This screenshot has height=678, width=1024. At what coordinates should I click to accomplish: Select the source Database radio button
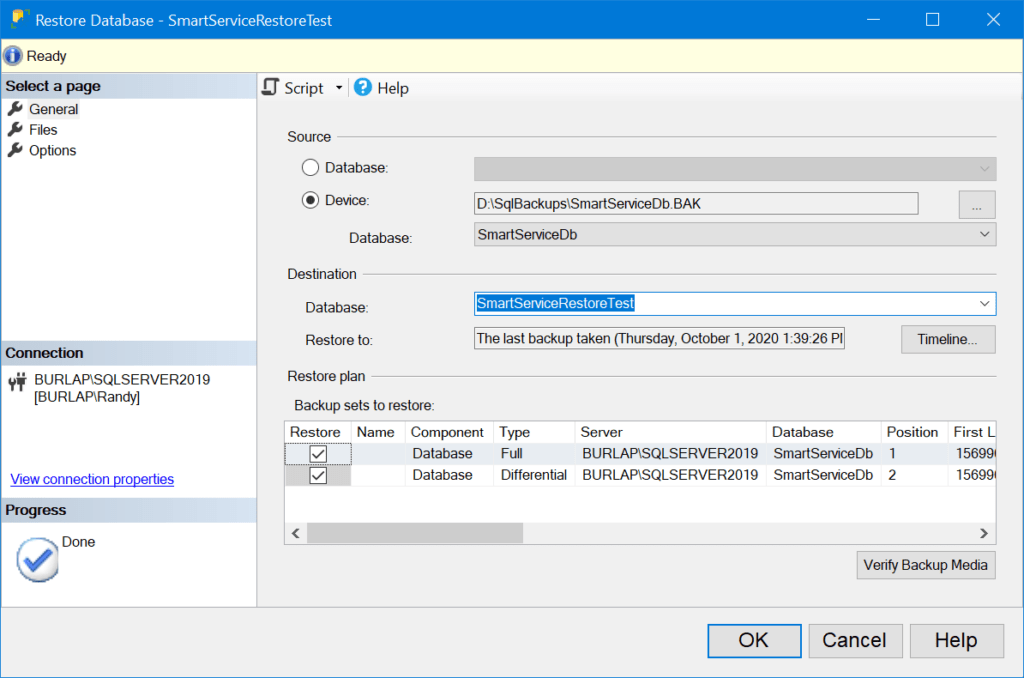pyautogui.click(x=310, y=168)
